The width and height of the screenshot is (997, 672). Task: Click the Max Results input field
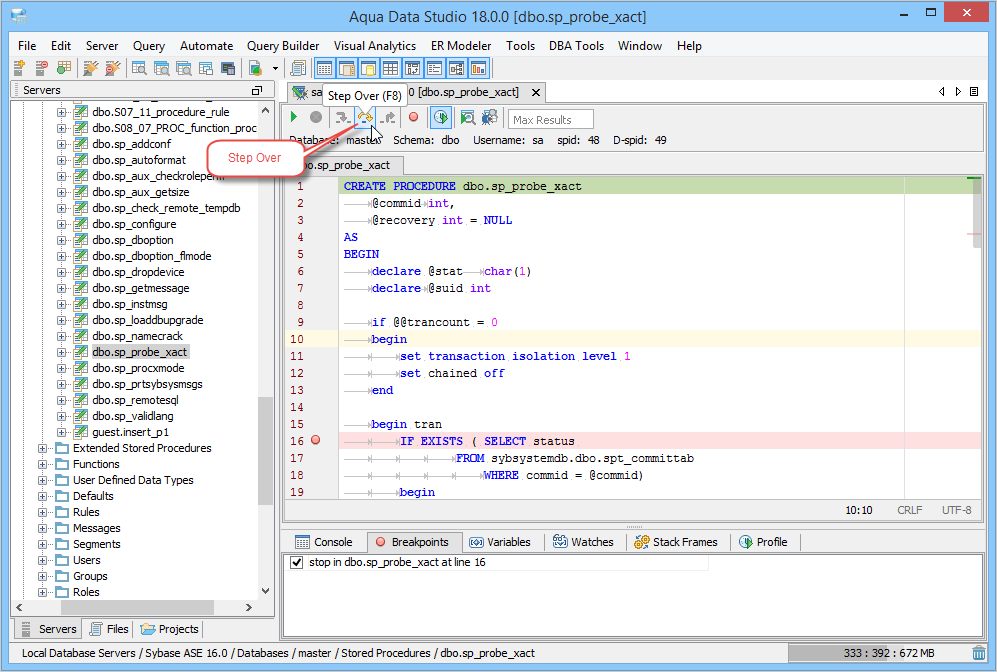point(551,120)
